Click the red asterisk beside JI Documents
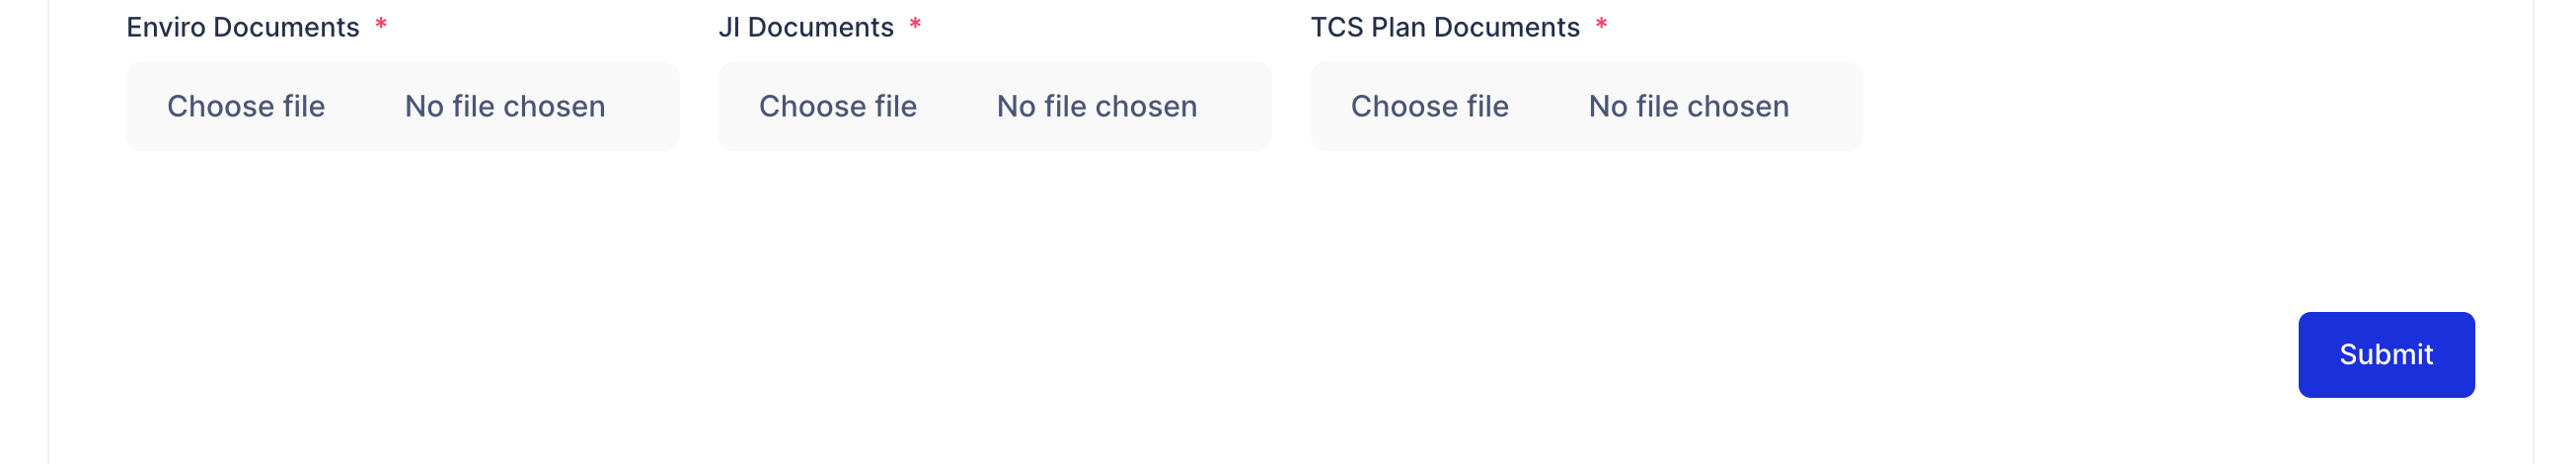Viewport: 2576px width, 464px height. (915, 25)
